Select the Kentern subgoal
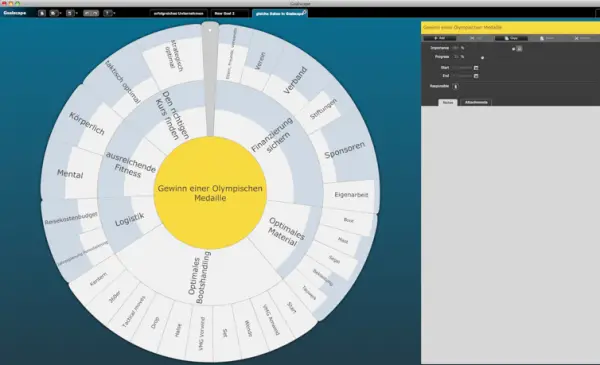The height and width of the screenshot is (365, 600). [x=98, y=279]
